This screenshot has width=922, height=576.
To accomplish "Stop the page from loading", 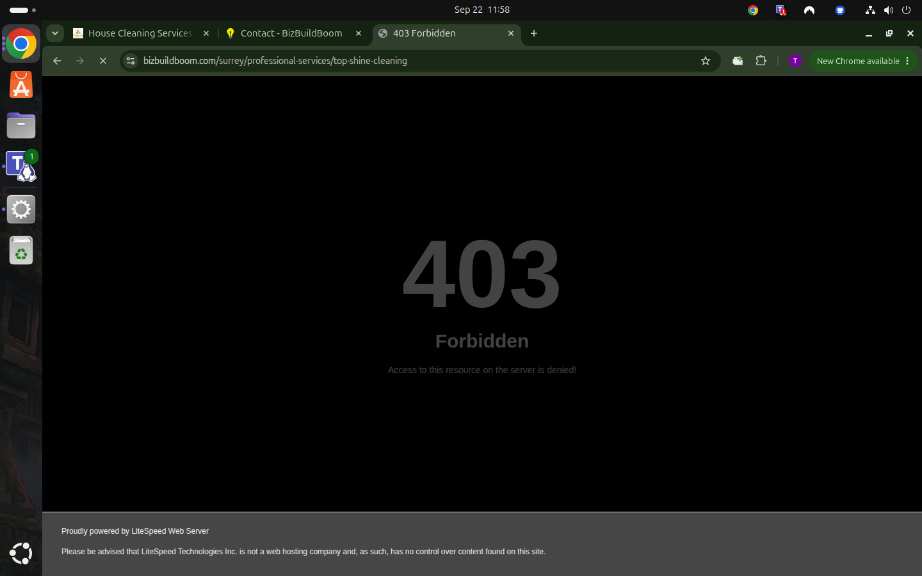I will click(103, 61).
